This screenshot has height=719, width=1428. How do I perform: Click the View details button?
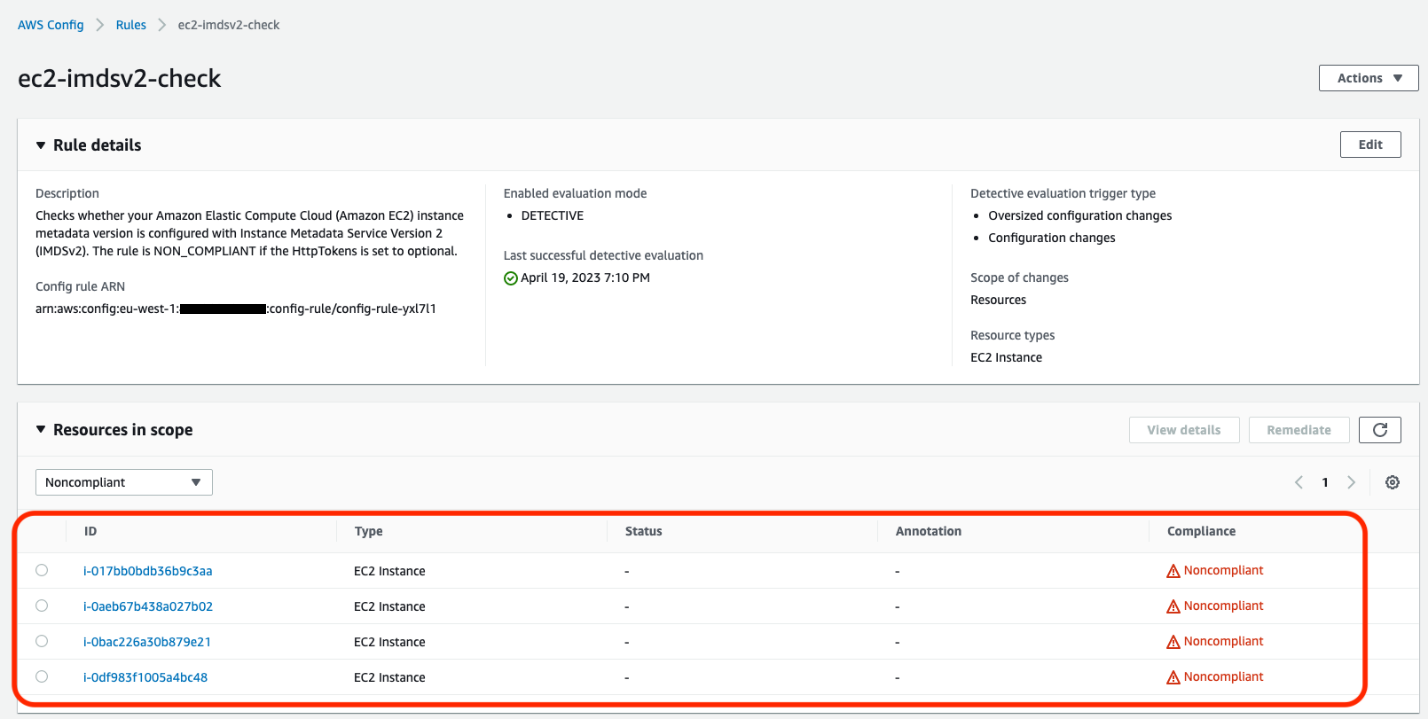coord(1184,429)
